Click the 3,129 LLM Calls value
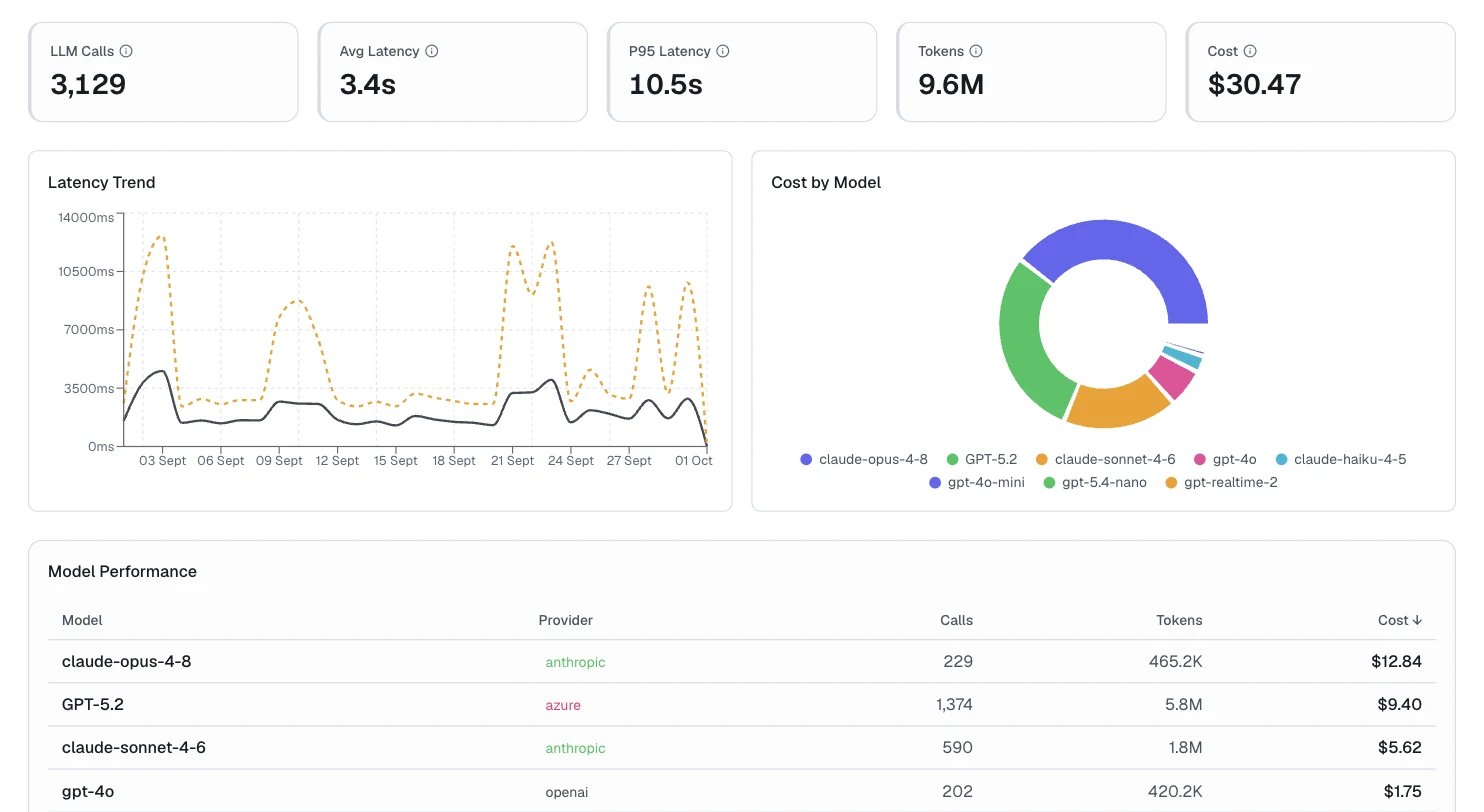The height and width of the screenshot is (812, 1484). coord(88,84)
